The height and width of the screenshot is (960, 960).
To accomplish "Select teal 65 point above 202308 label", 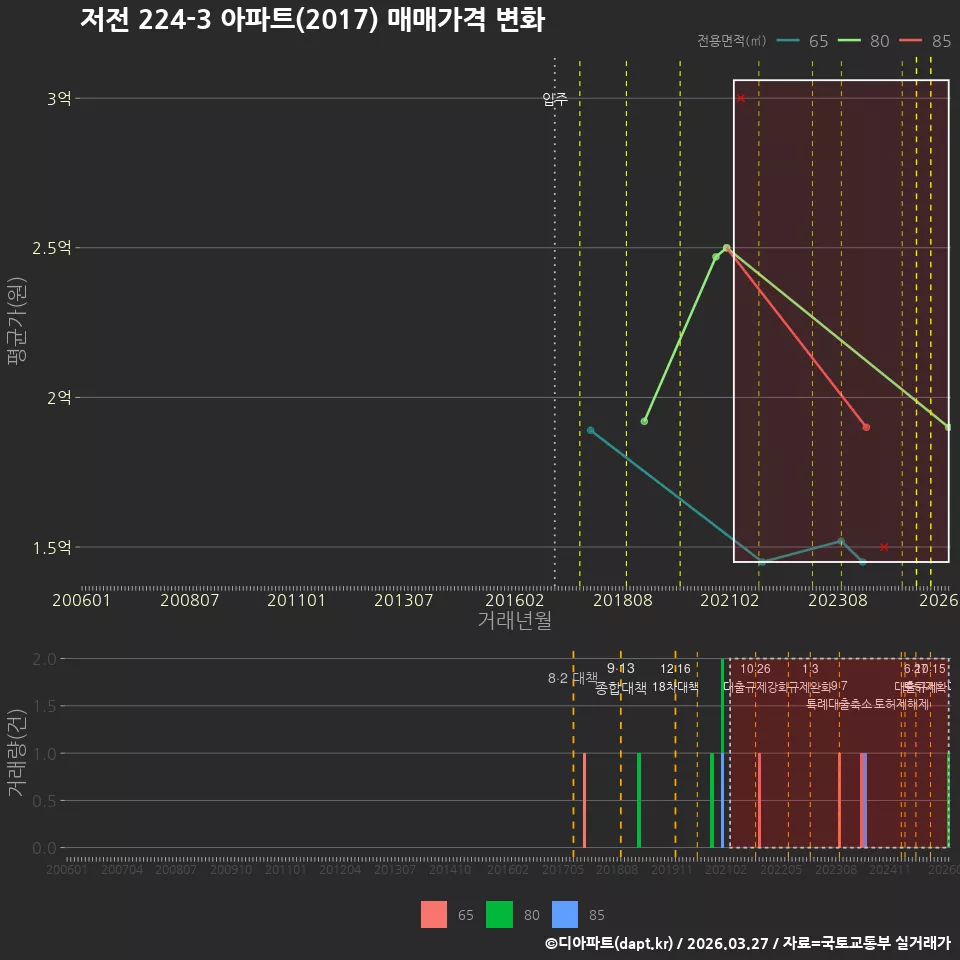I will pyautogui.click(x=841, y=541).
